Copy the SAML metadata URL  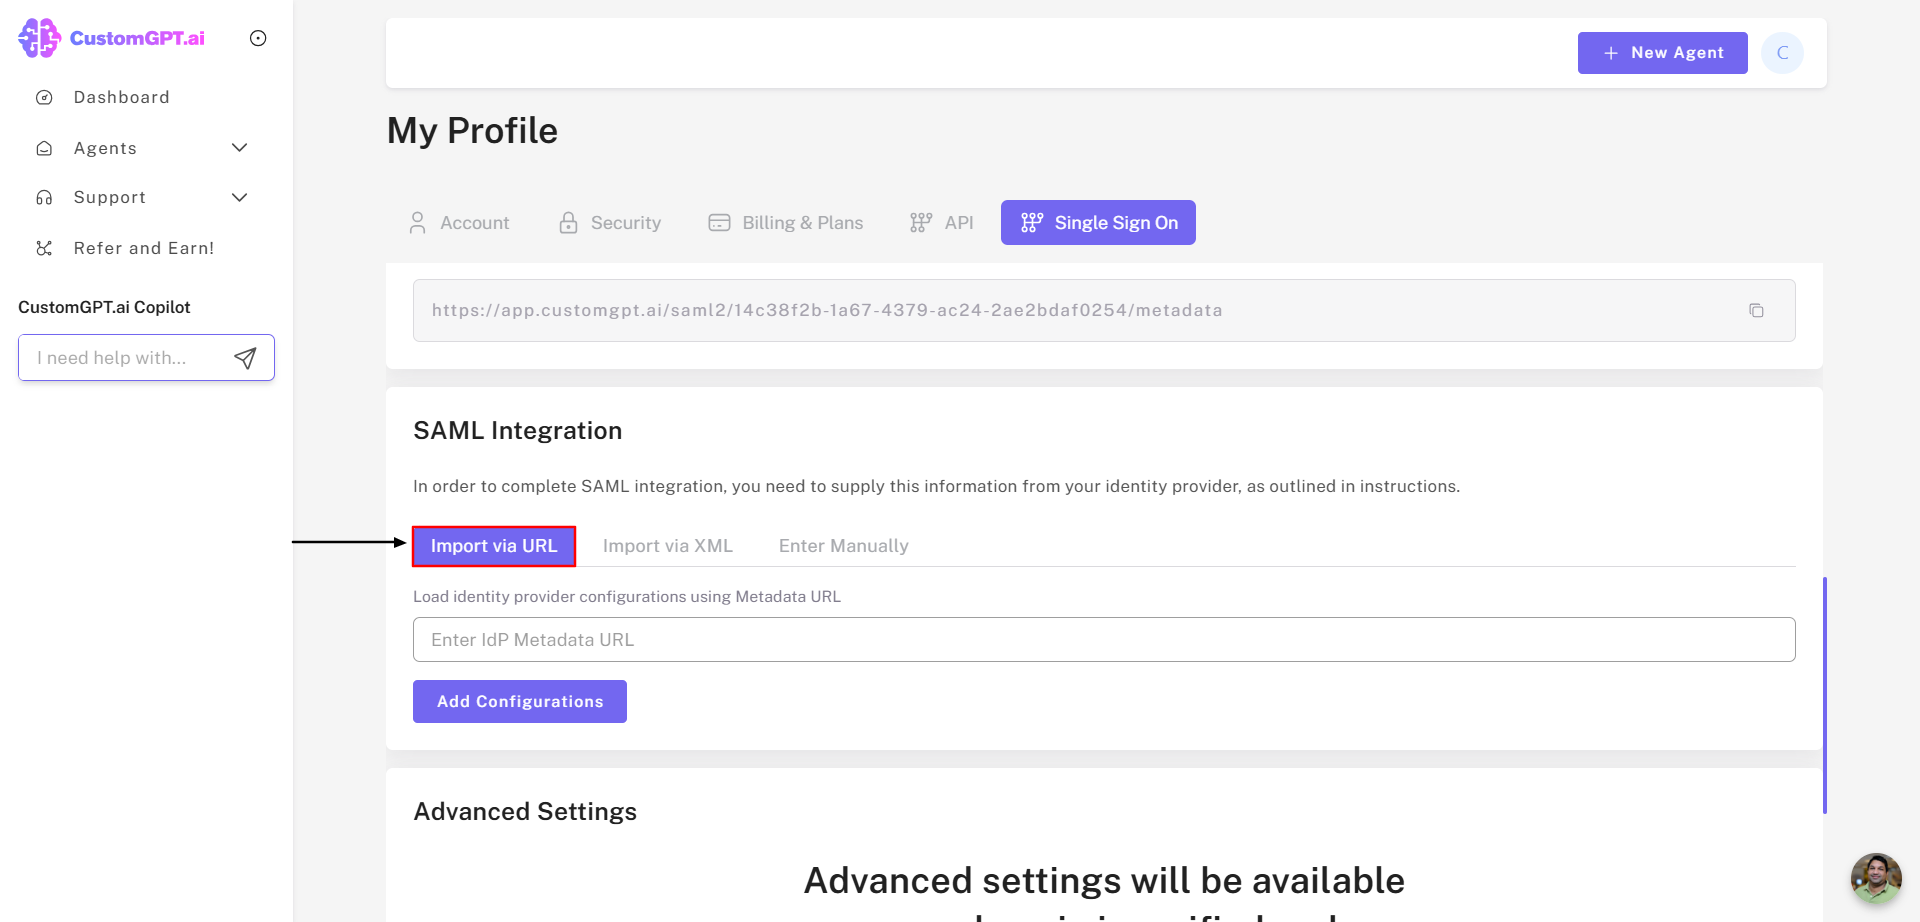pyautogui.click(x=1756, y=311)
